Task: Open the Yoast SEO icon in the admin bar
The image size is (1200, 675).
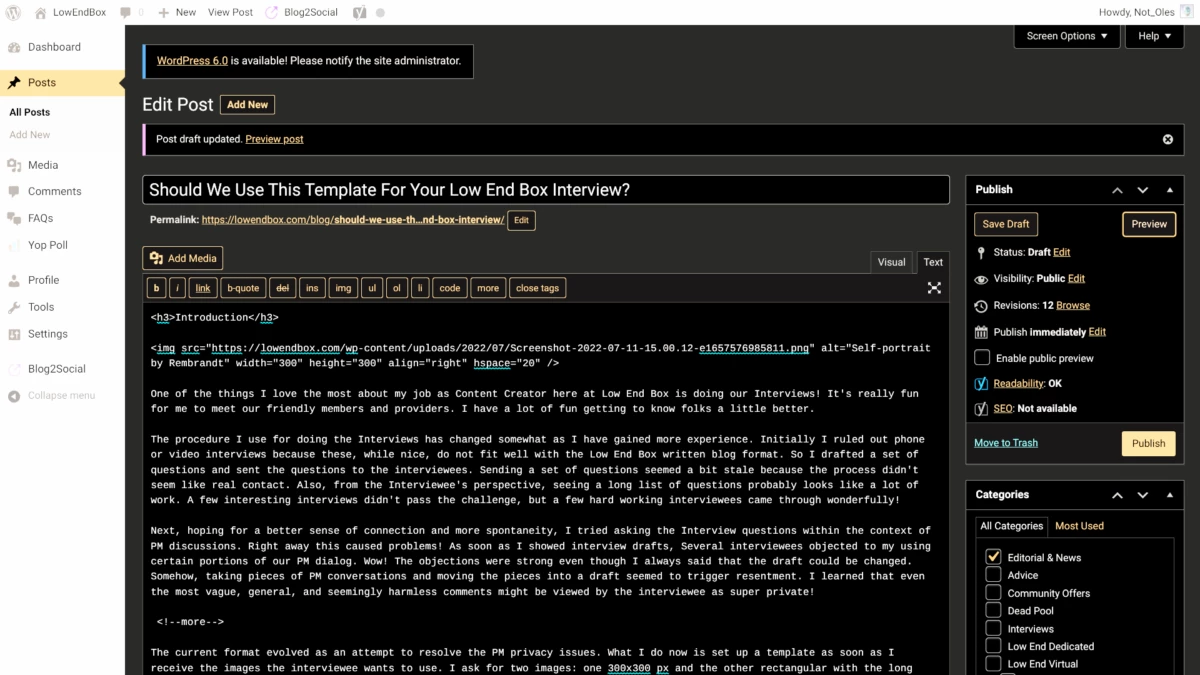Action: (x=359, y=12)
